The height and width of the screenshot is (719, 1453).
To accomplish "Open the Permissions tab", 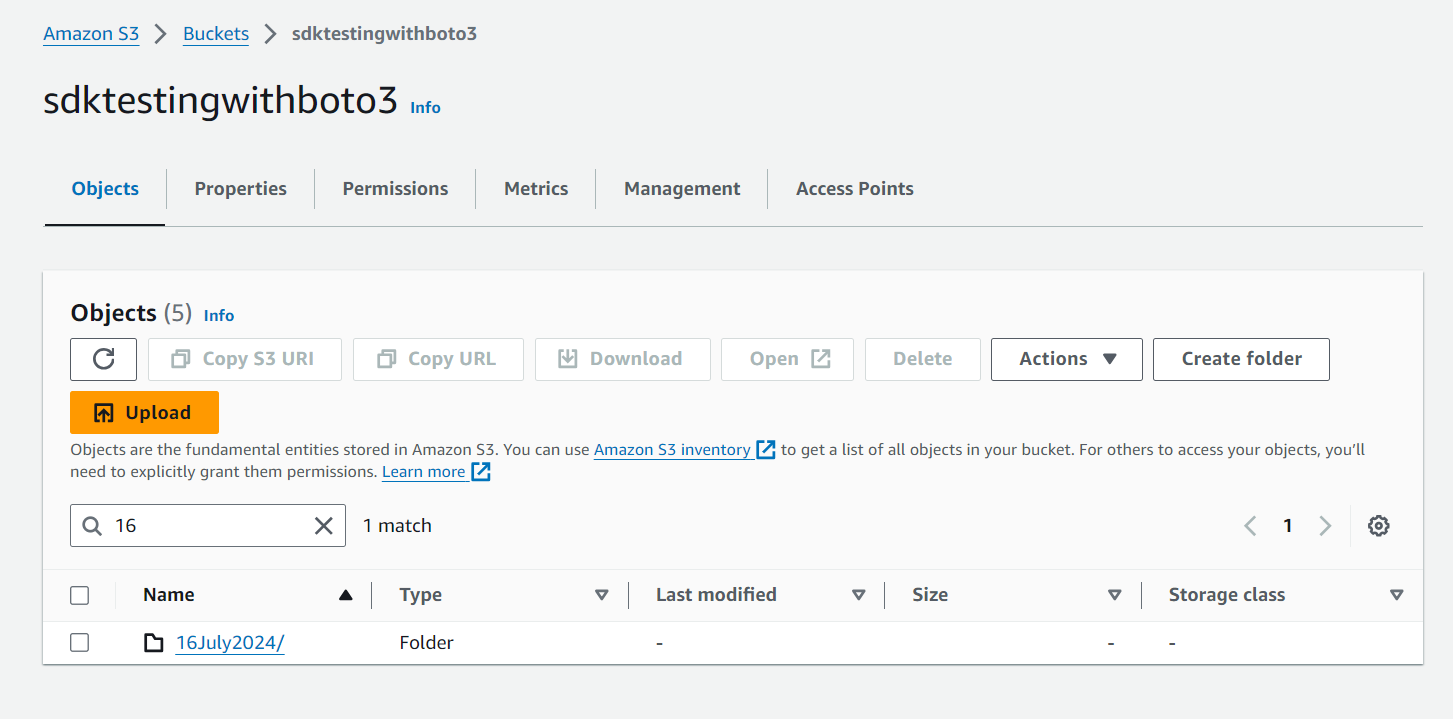I will pyautogui.click(x=395, y=189).
